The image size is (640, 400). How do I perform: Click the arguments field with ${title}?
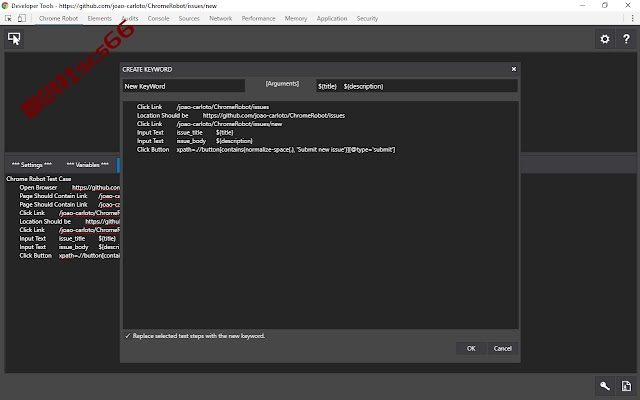tap(417, 86)
